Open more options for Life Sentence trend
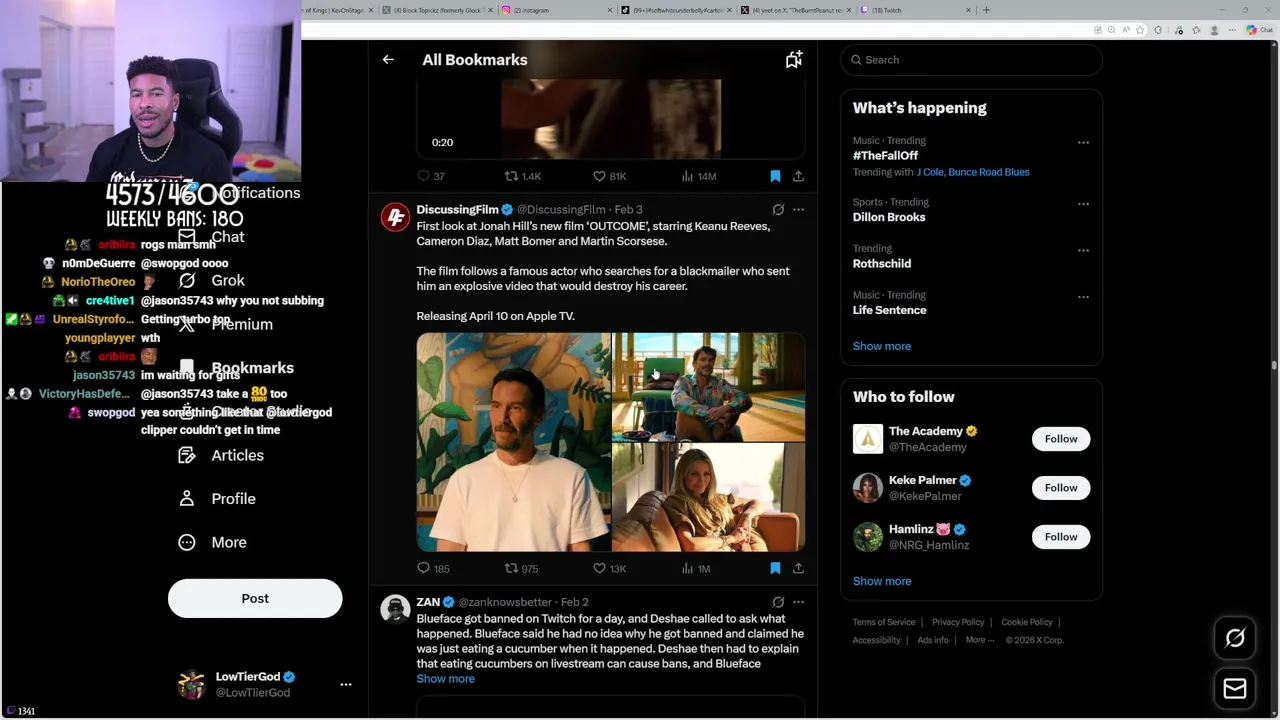Image resolution: width=1280 pixels, height=720 pixels. tap(1083, 296)
